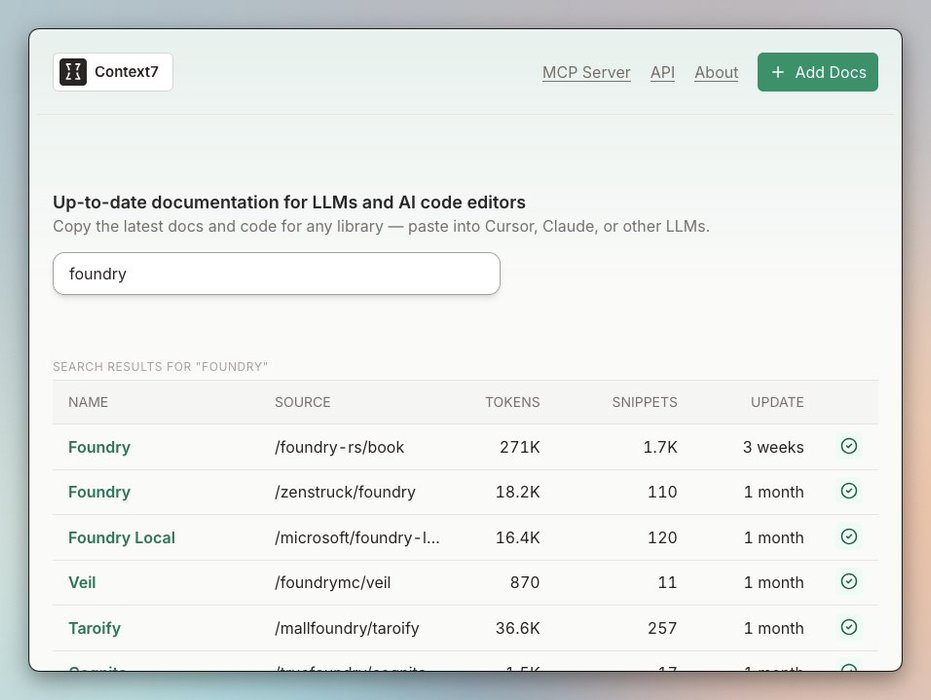Click the UPDATE column header
The height and width of the screenshot is (700, 931).
(x=777, y=402)
